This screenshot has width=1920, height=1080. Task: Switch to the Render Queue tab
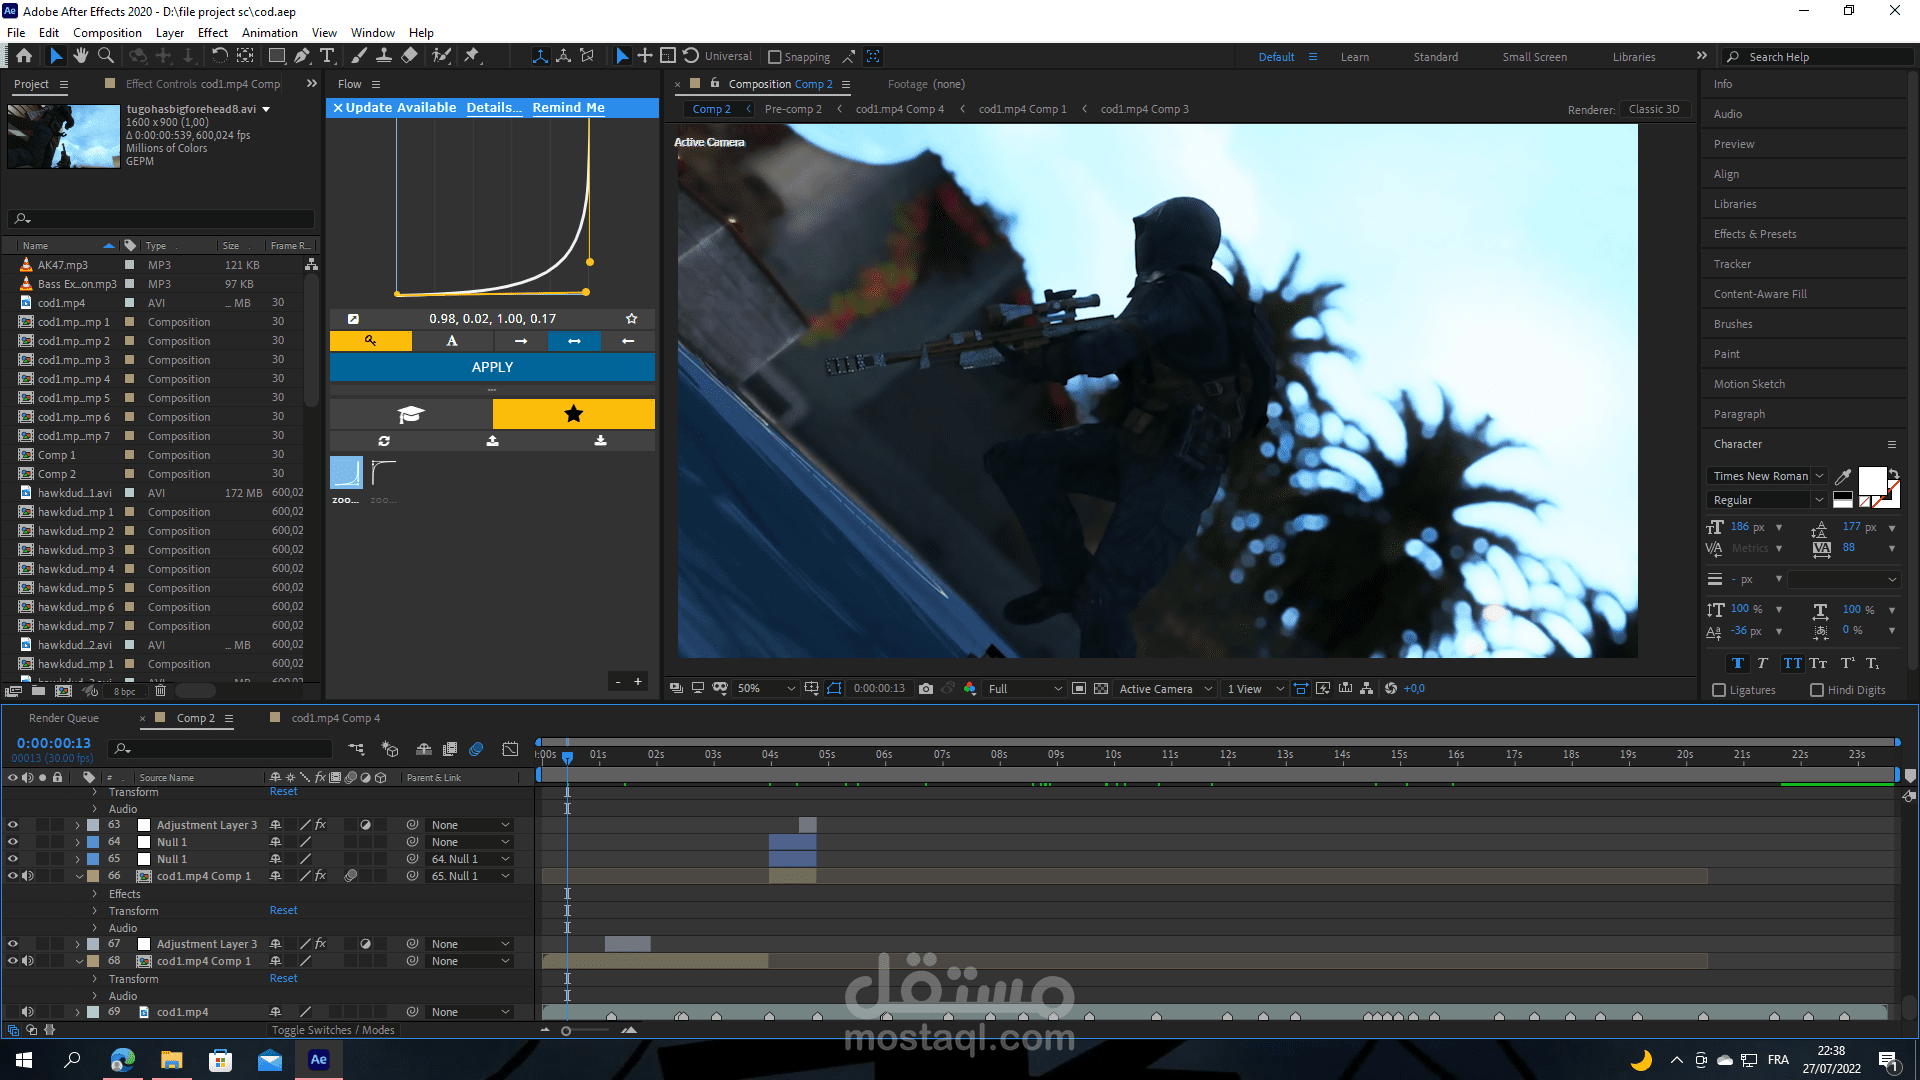[64, 718]
